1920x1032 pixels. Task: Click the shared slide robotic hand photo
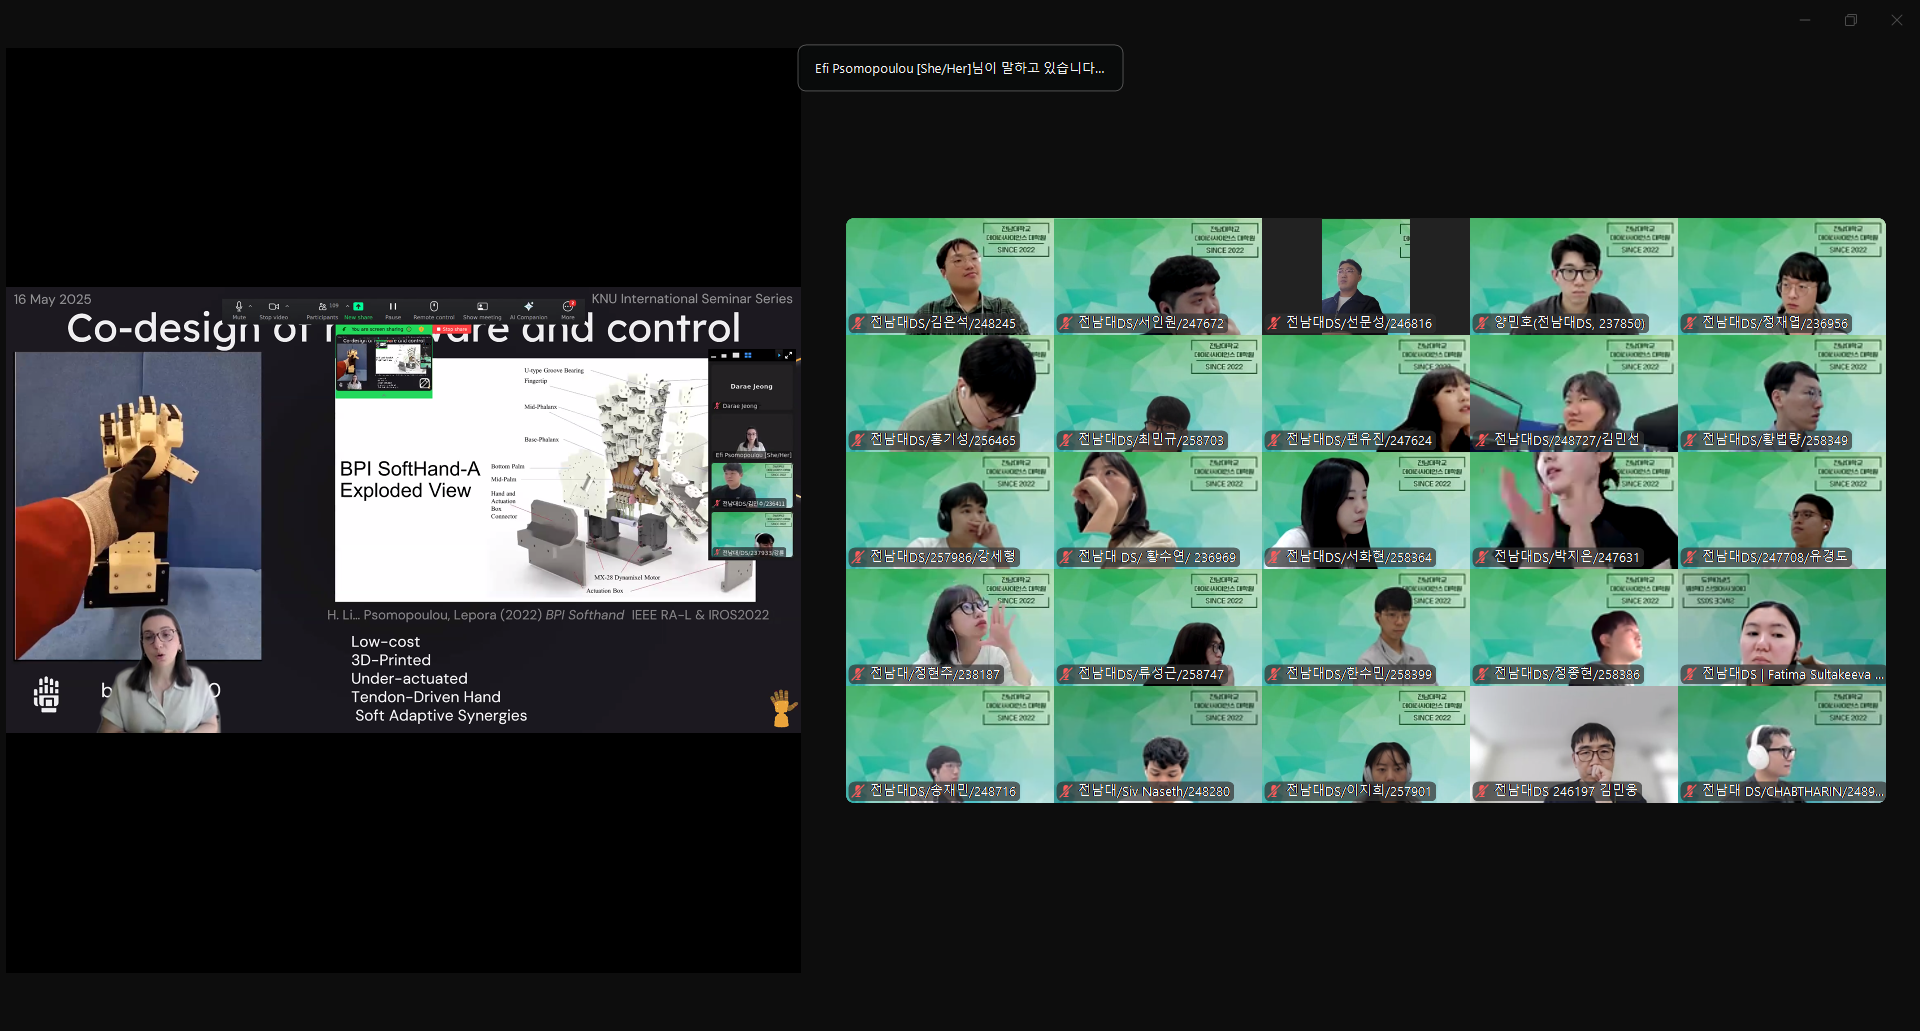point(138,505)
